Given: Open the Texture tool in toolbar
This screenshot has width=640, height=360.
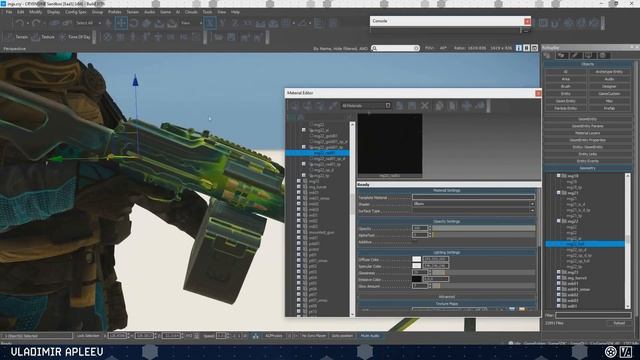Looking at the screenshot, I should tap(43, 37).
